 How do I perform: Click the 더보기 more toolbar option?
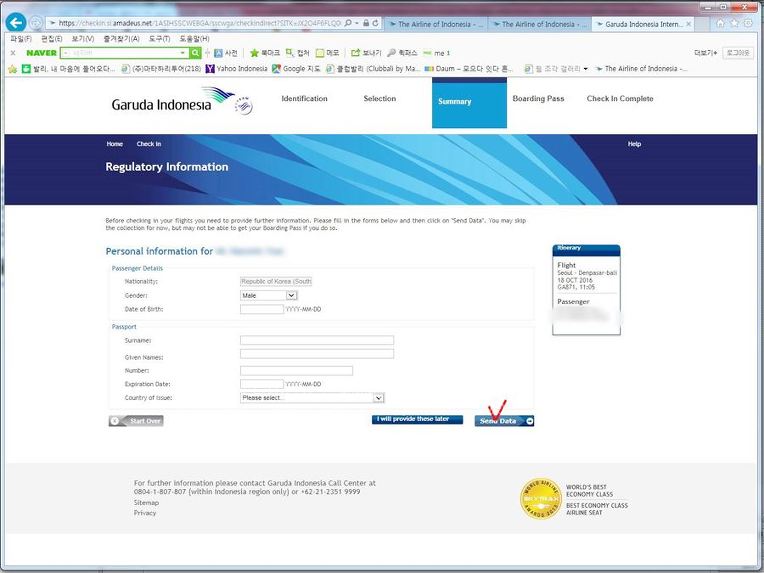[705, 53]
